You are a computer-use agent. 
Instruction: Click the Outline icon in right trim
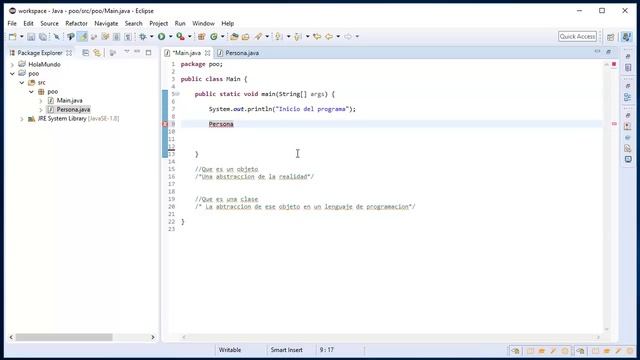point(628,97)
